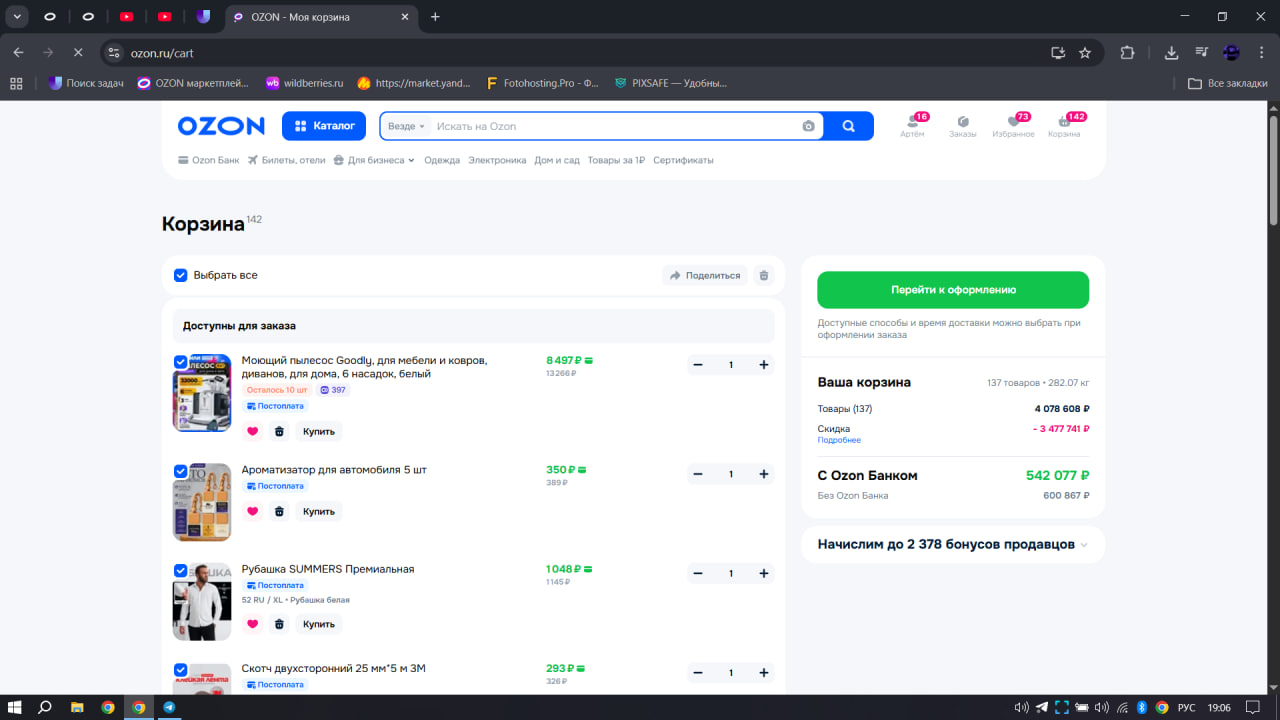Decrease quantity of Рубашка SUMMERS

(x=698, y=573)
